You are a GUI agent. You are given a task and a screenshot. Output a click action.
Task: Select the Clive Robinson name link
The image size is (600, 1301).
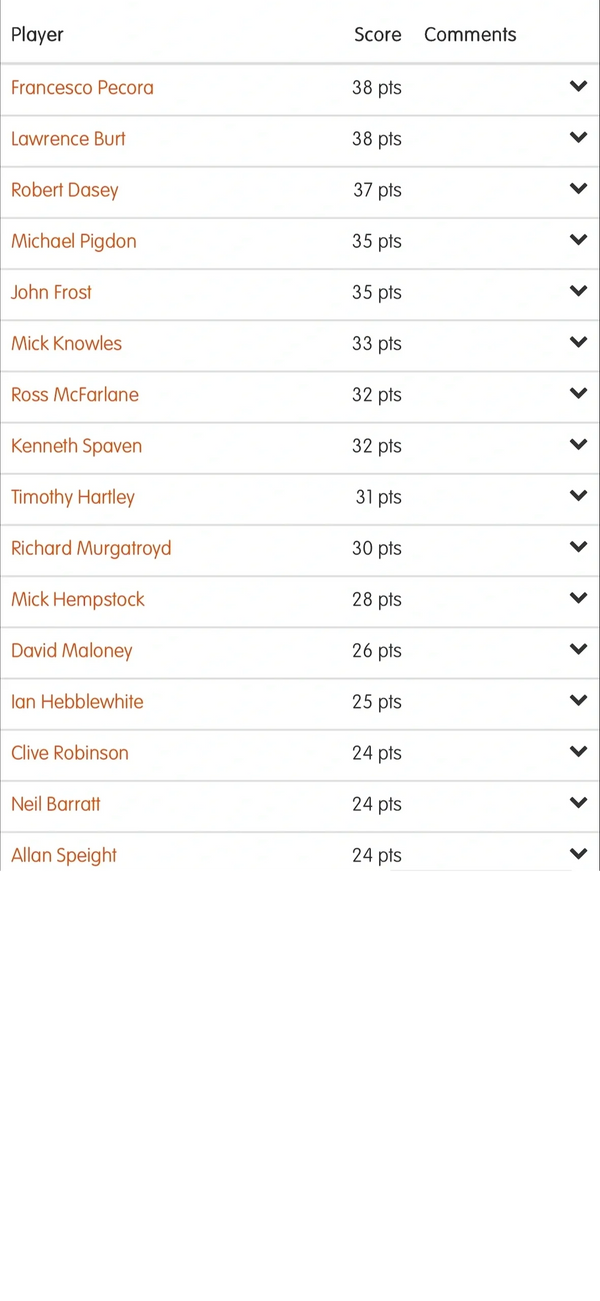[x=70, y=753]
